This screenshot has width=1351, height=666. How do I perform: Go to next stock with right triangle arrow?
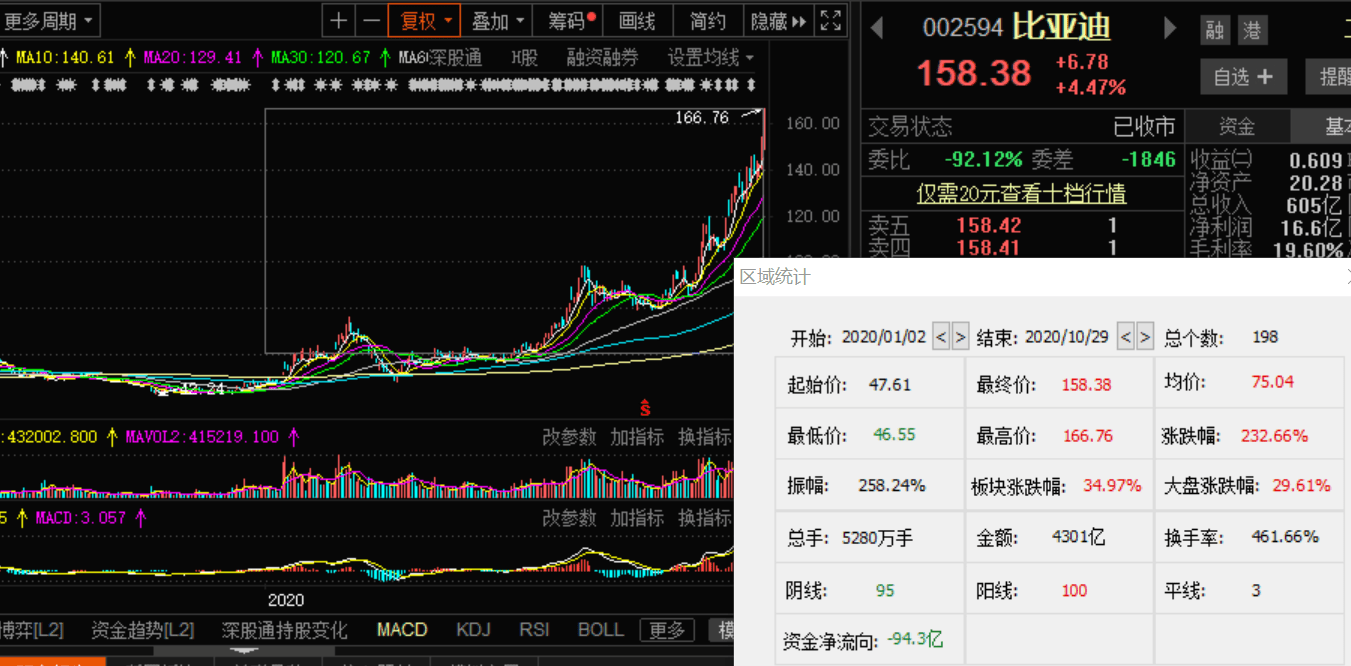(x=1170, y=28)
